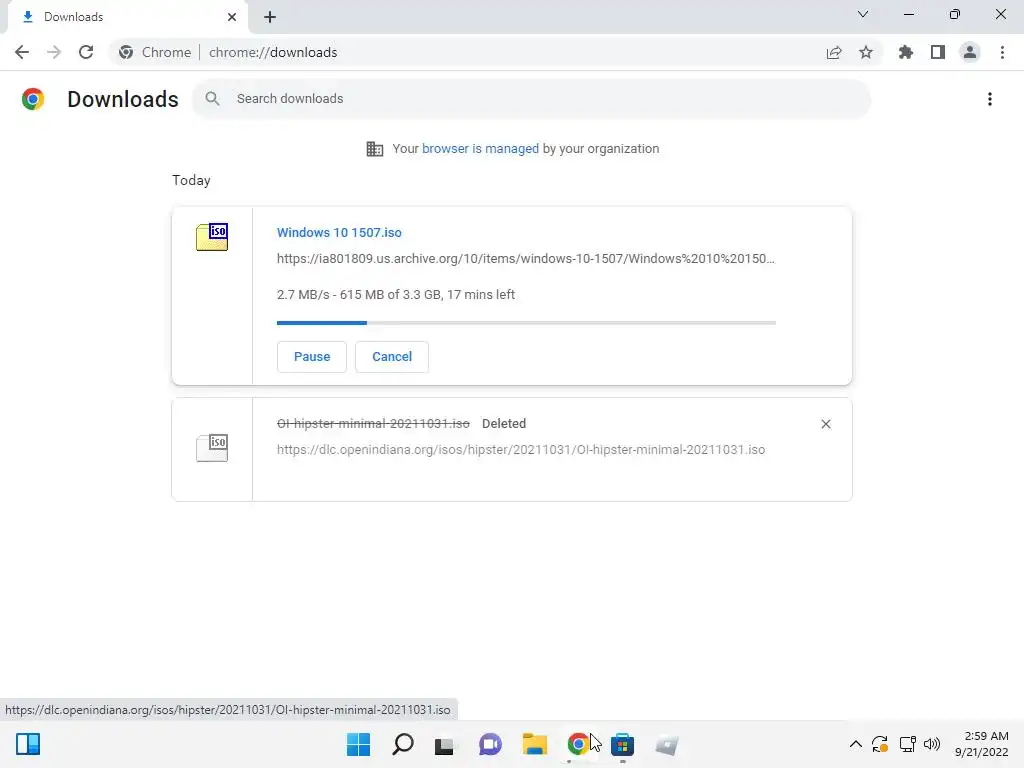Click the deleted OI-hipster ISO file icon

click(x=212, y=448)
